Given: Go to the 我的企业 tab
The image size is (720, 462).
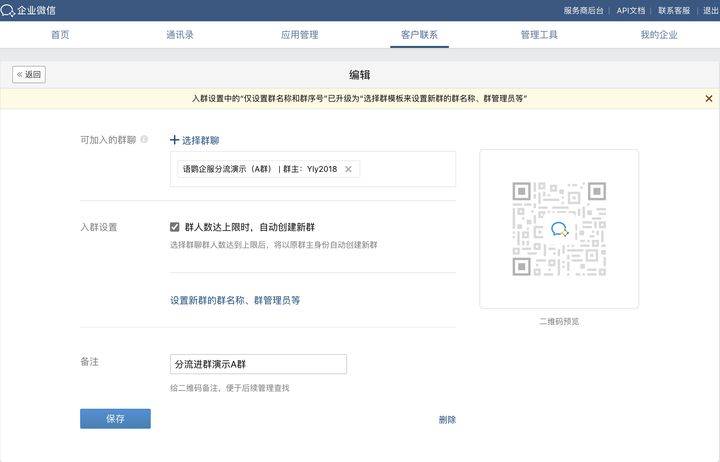Looking at the screenshot, I should click(x=659, y=35).
